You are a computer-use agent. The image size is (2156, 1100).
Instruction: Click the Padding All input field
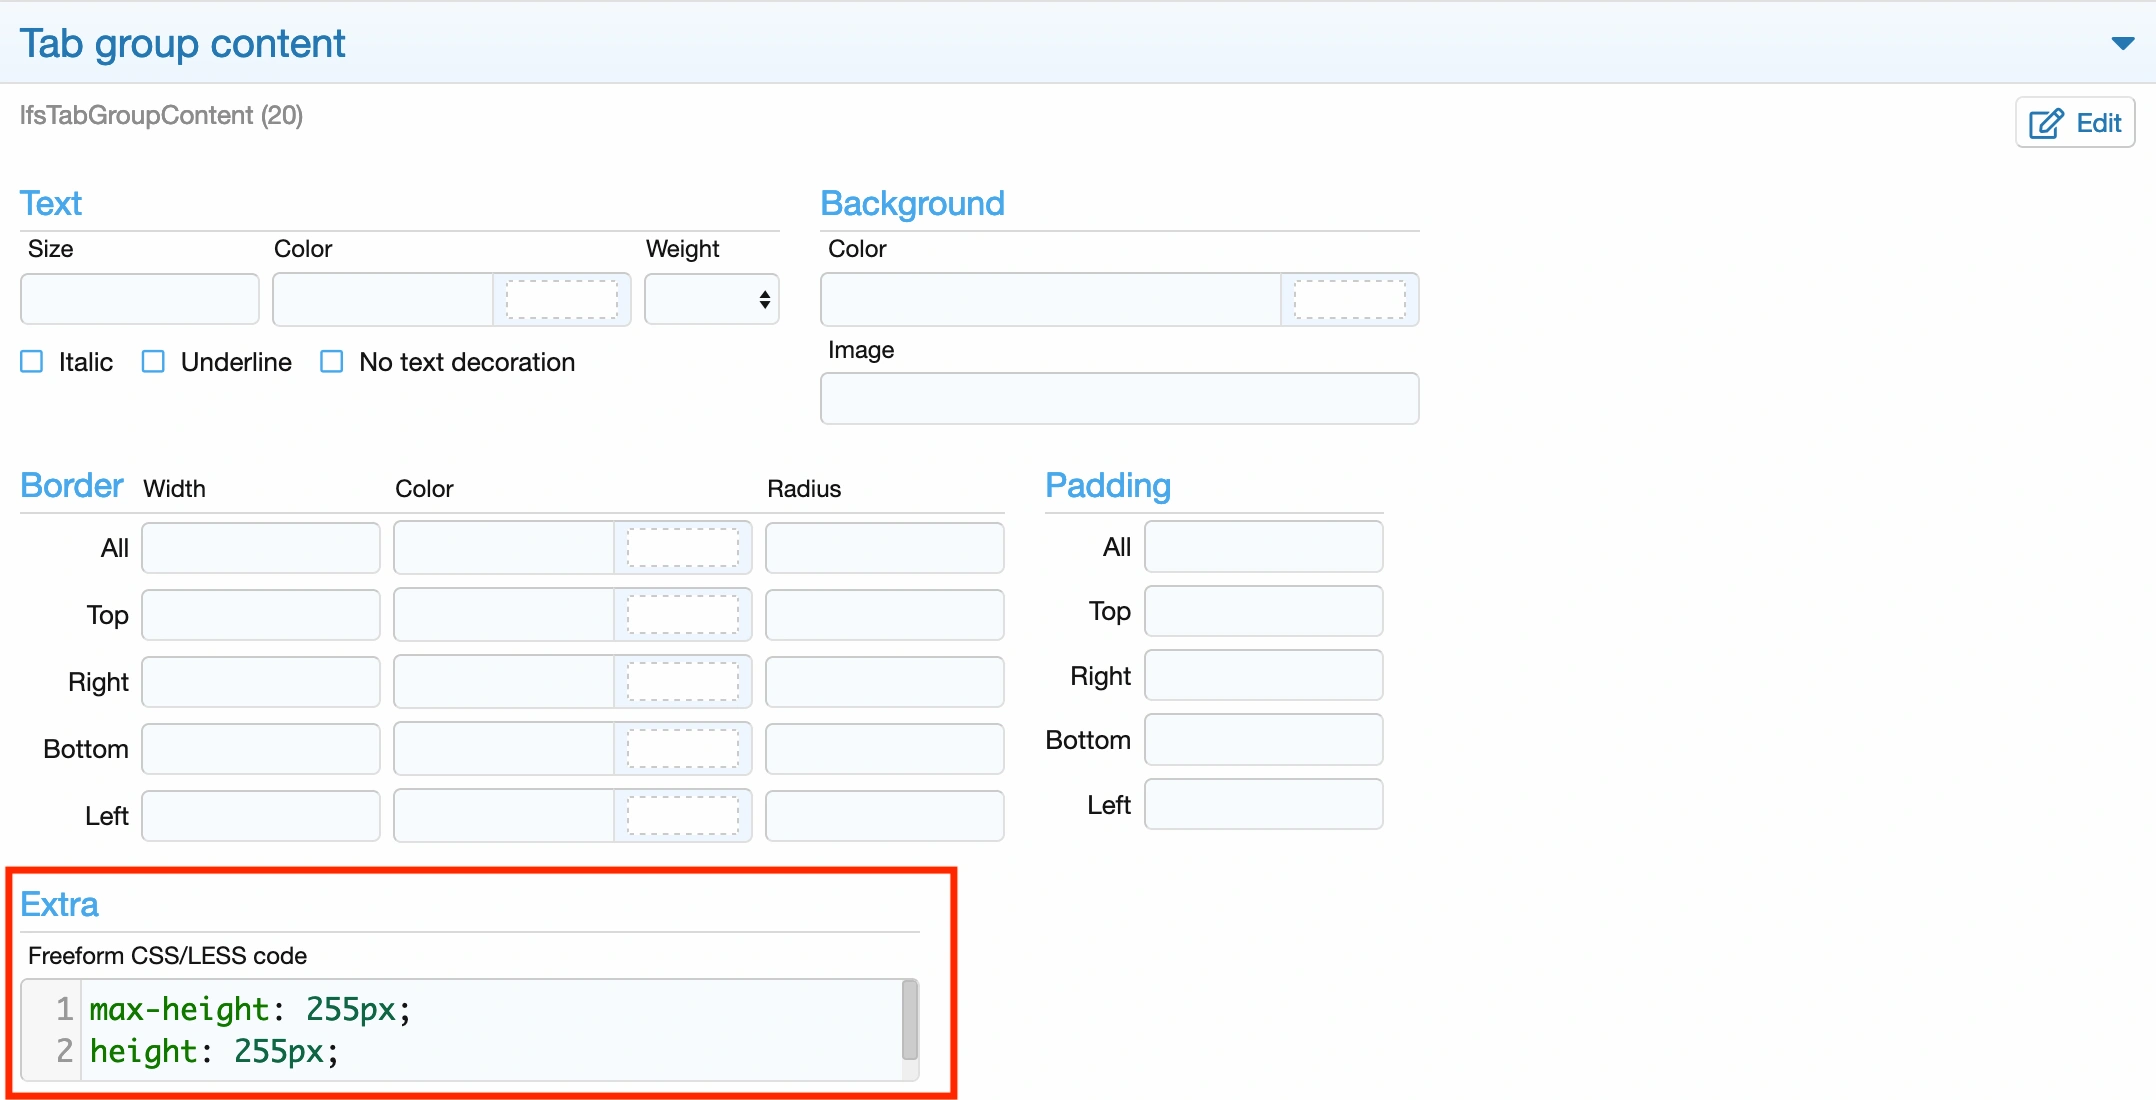point(1263,547)
